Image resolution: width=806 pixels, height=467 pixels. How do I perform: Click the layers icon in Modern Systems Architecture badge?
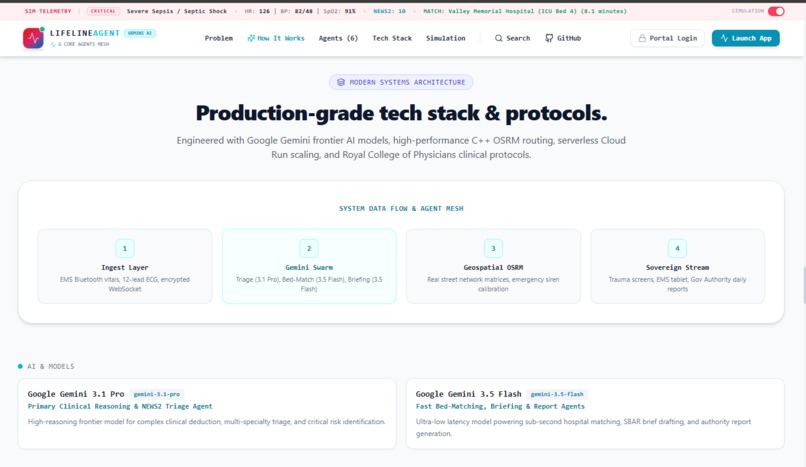(341, 82)
